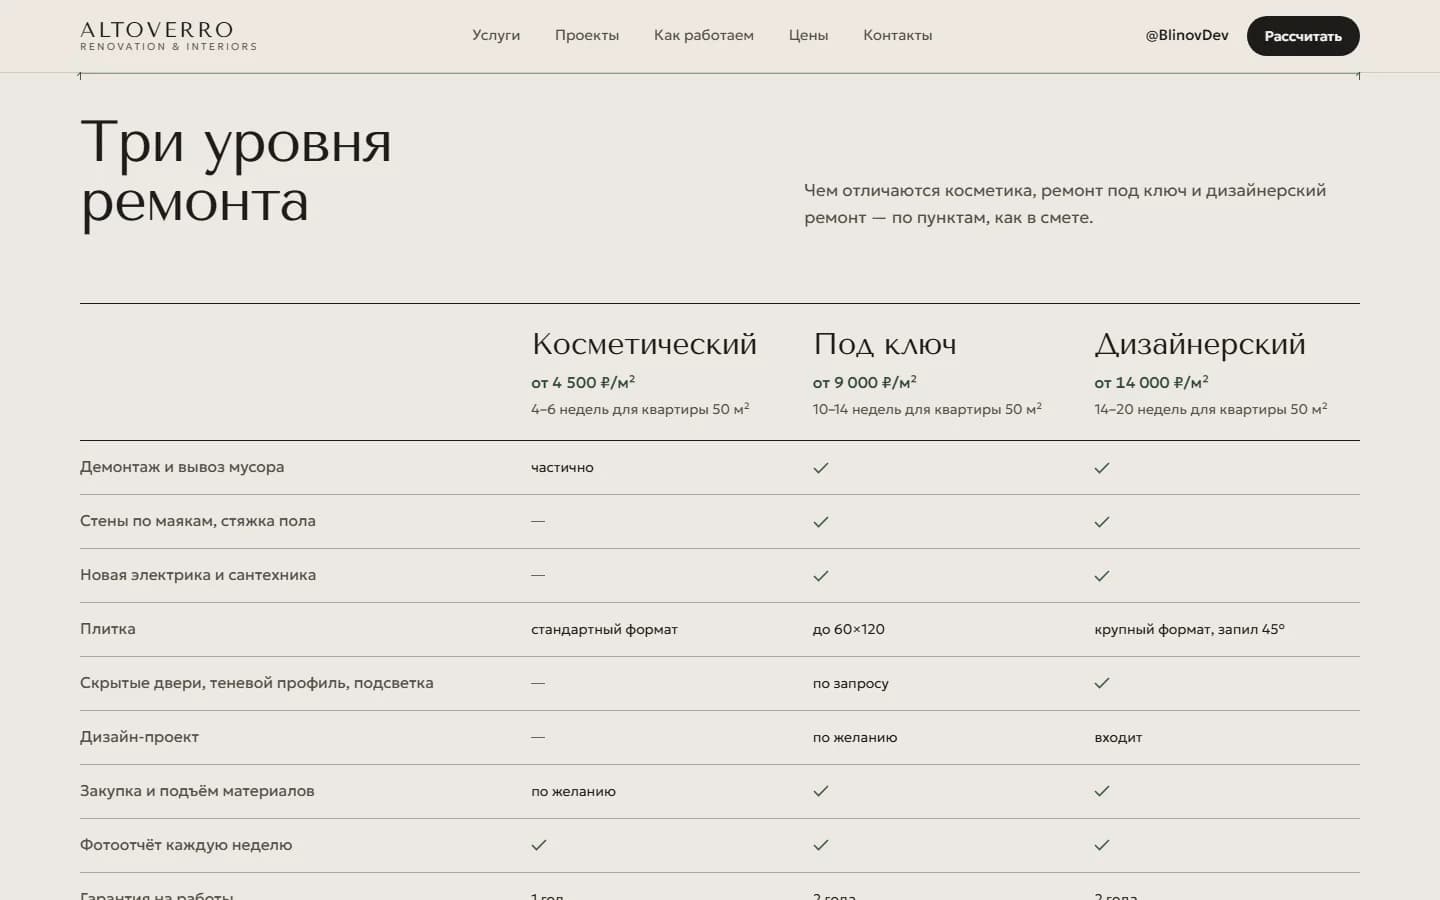
Task: Select the Дизайнерский column heading
Action: coord(1200,345)
